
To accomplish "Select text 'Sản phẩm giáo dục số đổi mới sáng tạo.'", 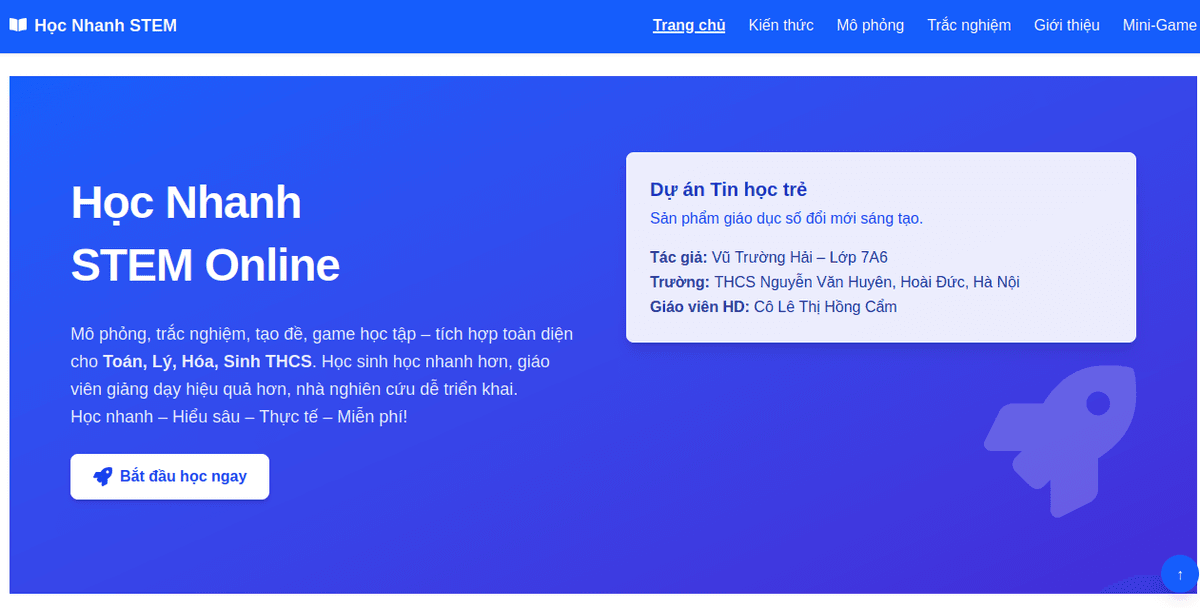I will 786,218.
